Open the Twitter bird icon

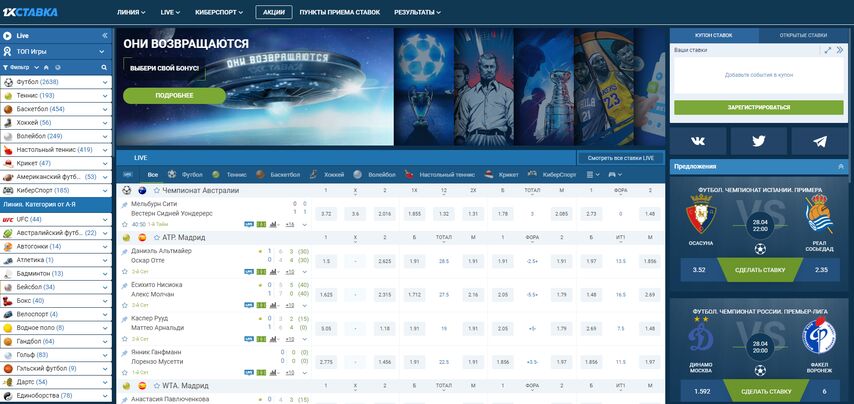[x=759, y=142]
